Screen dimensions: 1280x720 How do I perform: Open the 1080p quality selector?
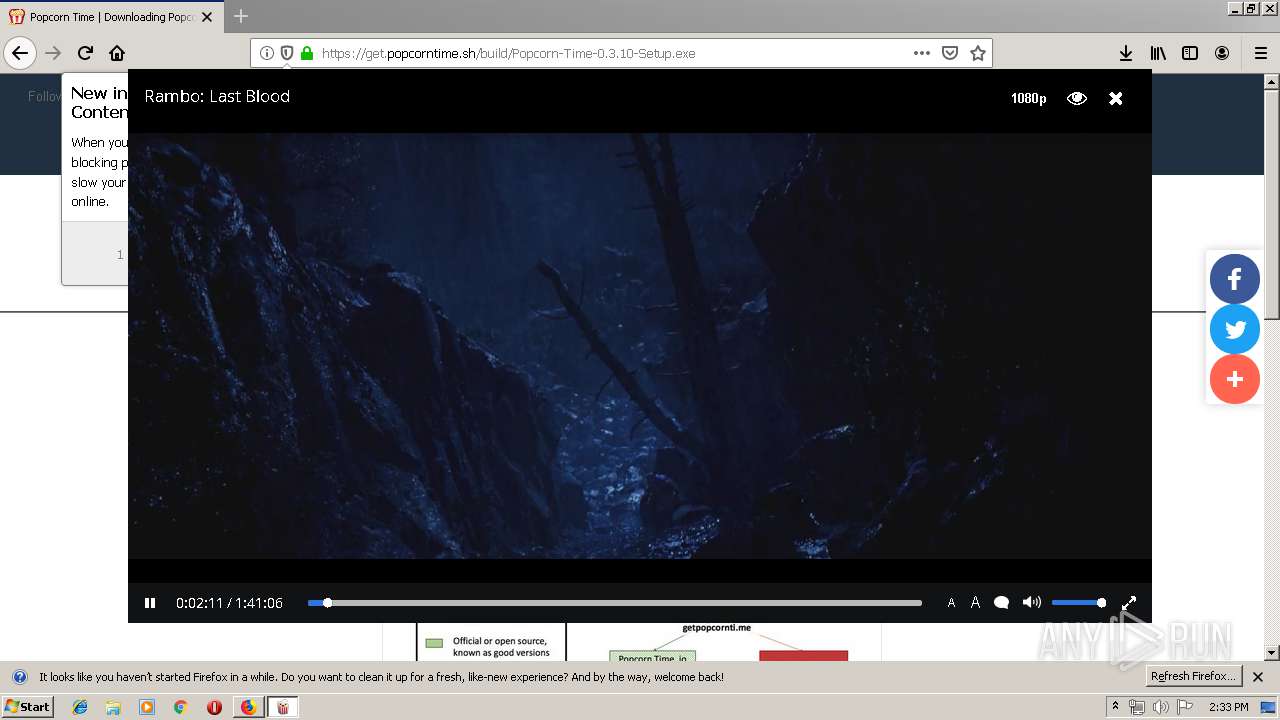click(1028, 98)
